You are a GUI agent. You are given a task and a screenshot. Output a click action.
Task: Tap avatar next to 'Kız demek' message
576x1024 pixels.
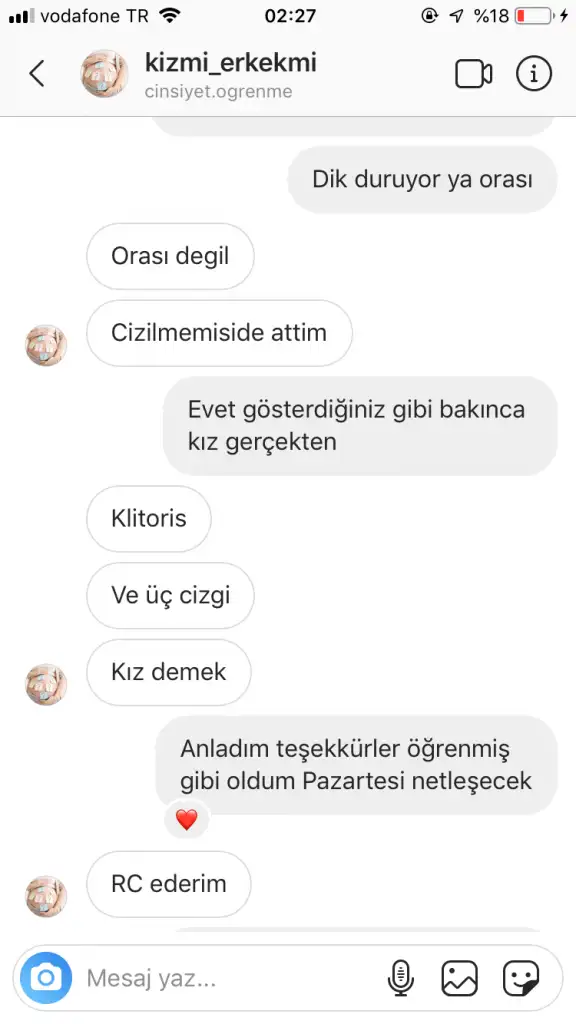coord(46,684)
